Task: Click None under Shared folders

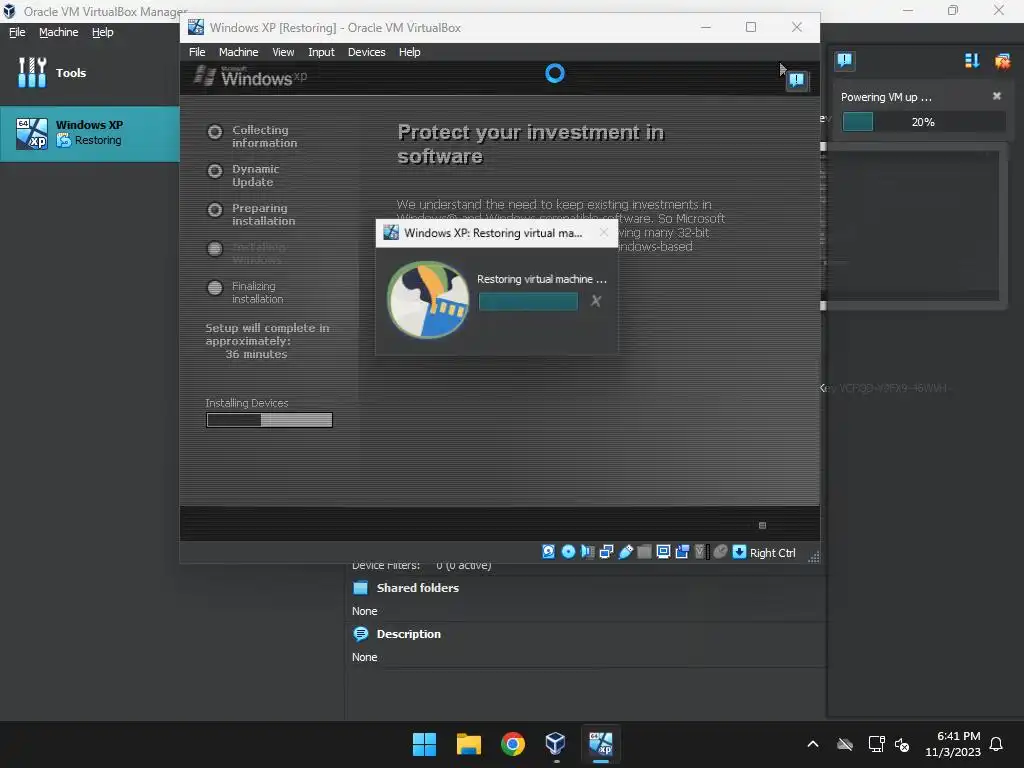Action: [364, 611]
